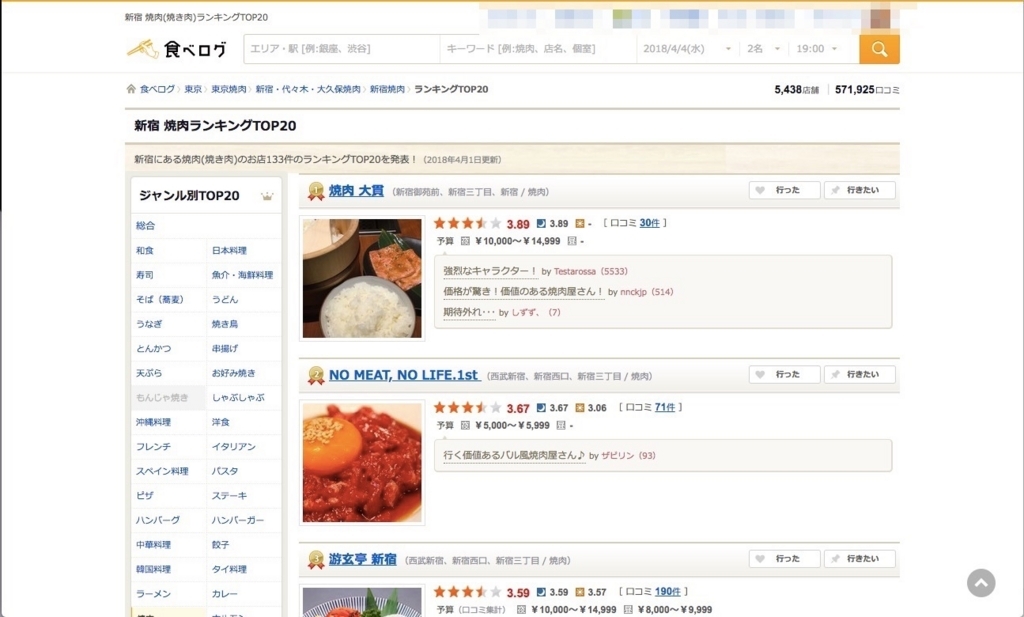Mark 游玄亭 新宿 as 行った

(x=784, y=558)
